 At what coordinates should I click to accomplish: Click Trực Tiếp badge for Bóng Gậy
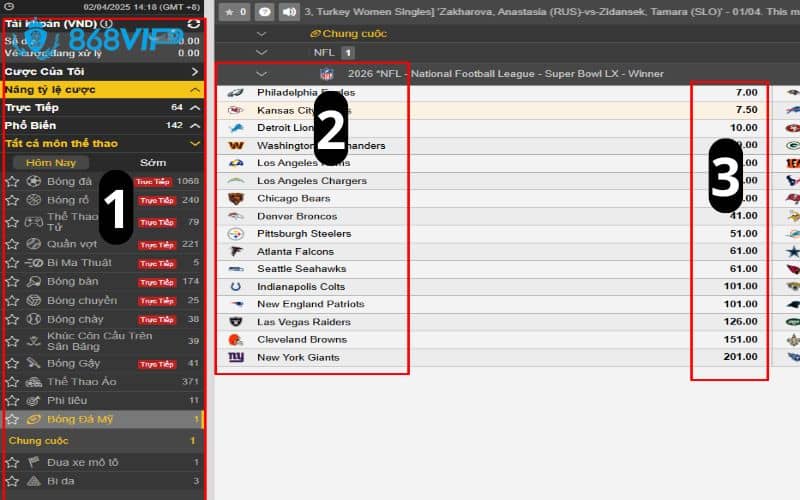click(x=157, y=364)
